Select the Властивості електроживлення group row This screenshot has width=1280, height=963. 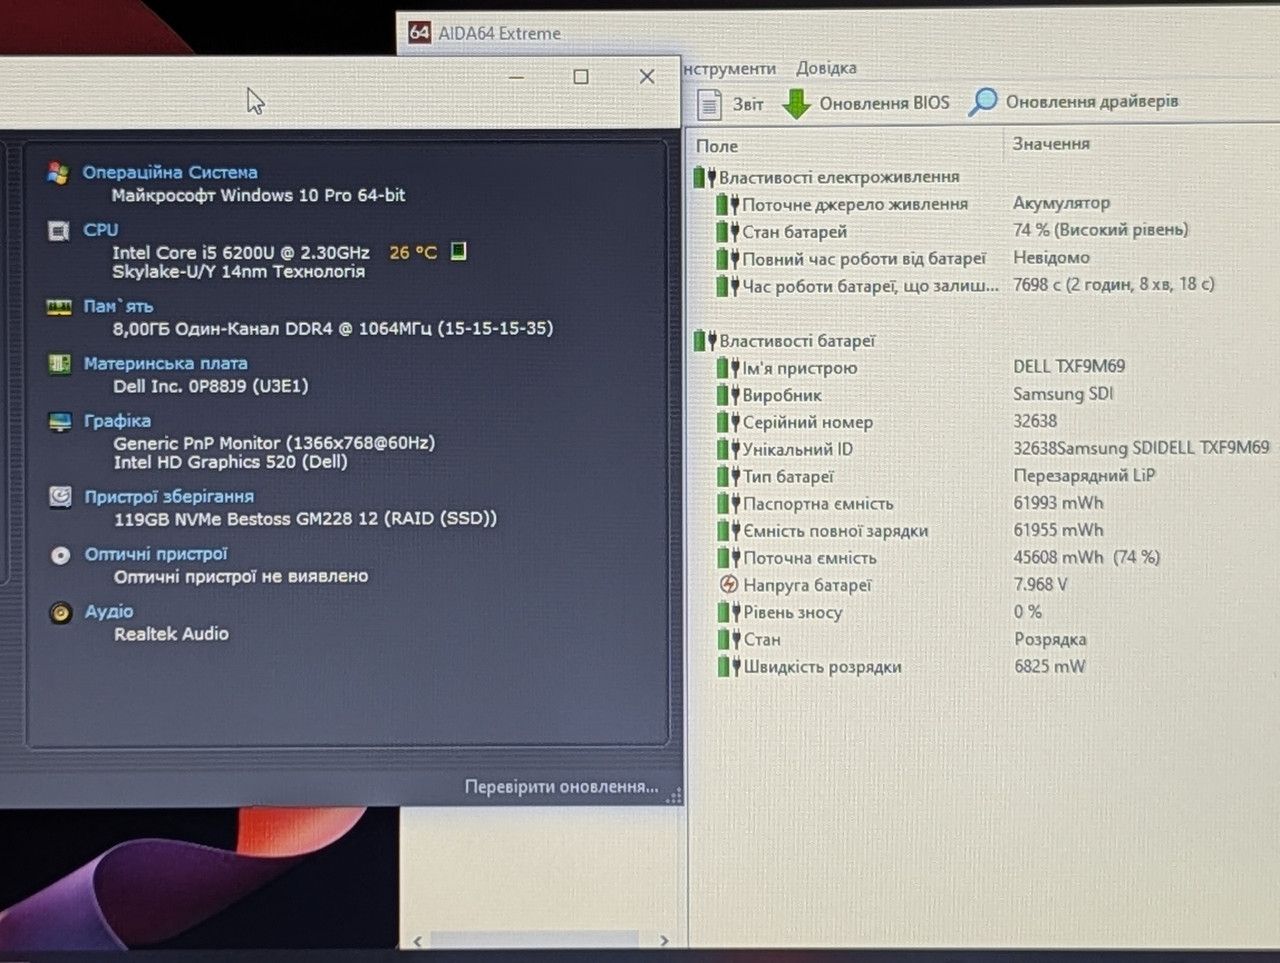(838, 177)
